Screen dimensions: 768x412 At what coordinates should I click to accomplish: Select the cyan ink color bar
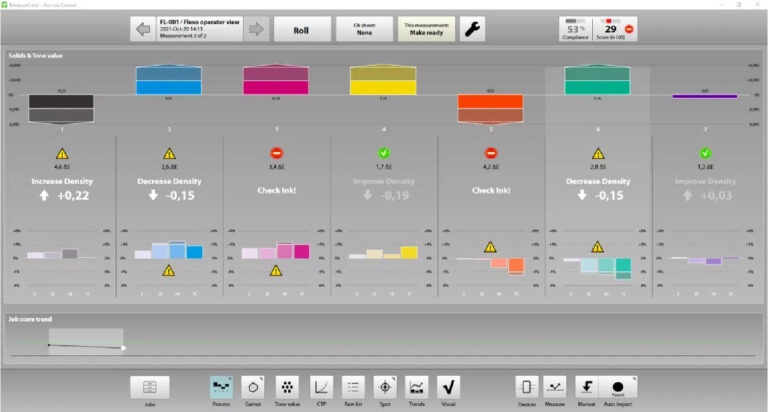[168, 80]
